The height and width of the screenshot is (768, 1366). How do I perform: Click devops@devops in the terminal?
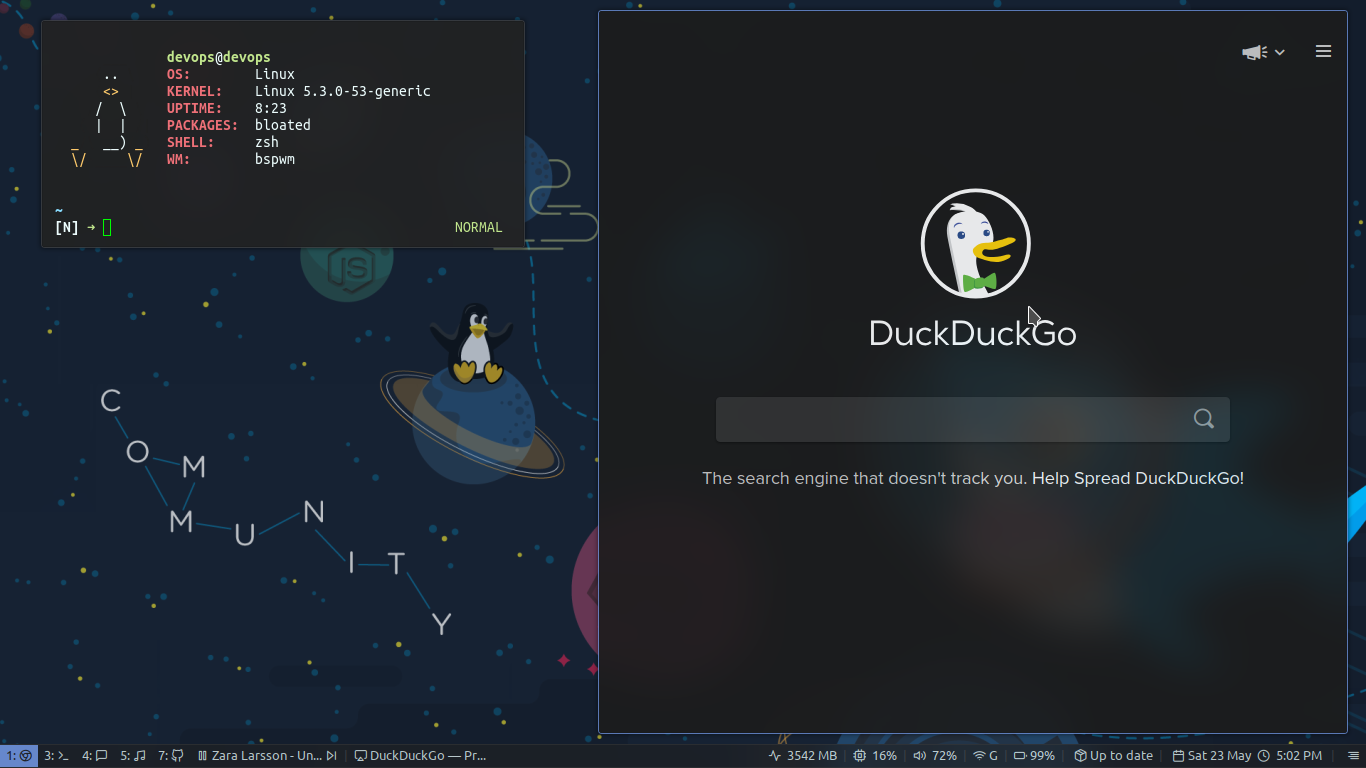[x=218, y=57]
